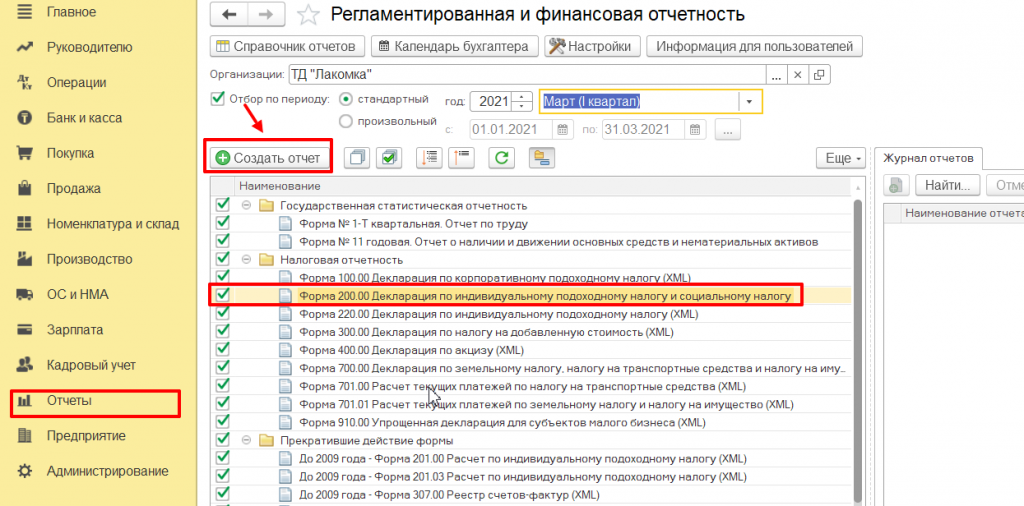Click the 'Организация' input field

[525, 74]
